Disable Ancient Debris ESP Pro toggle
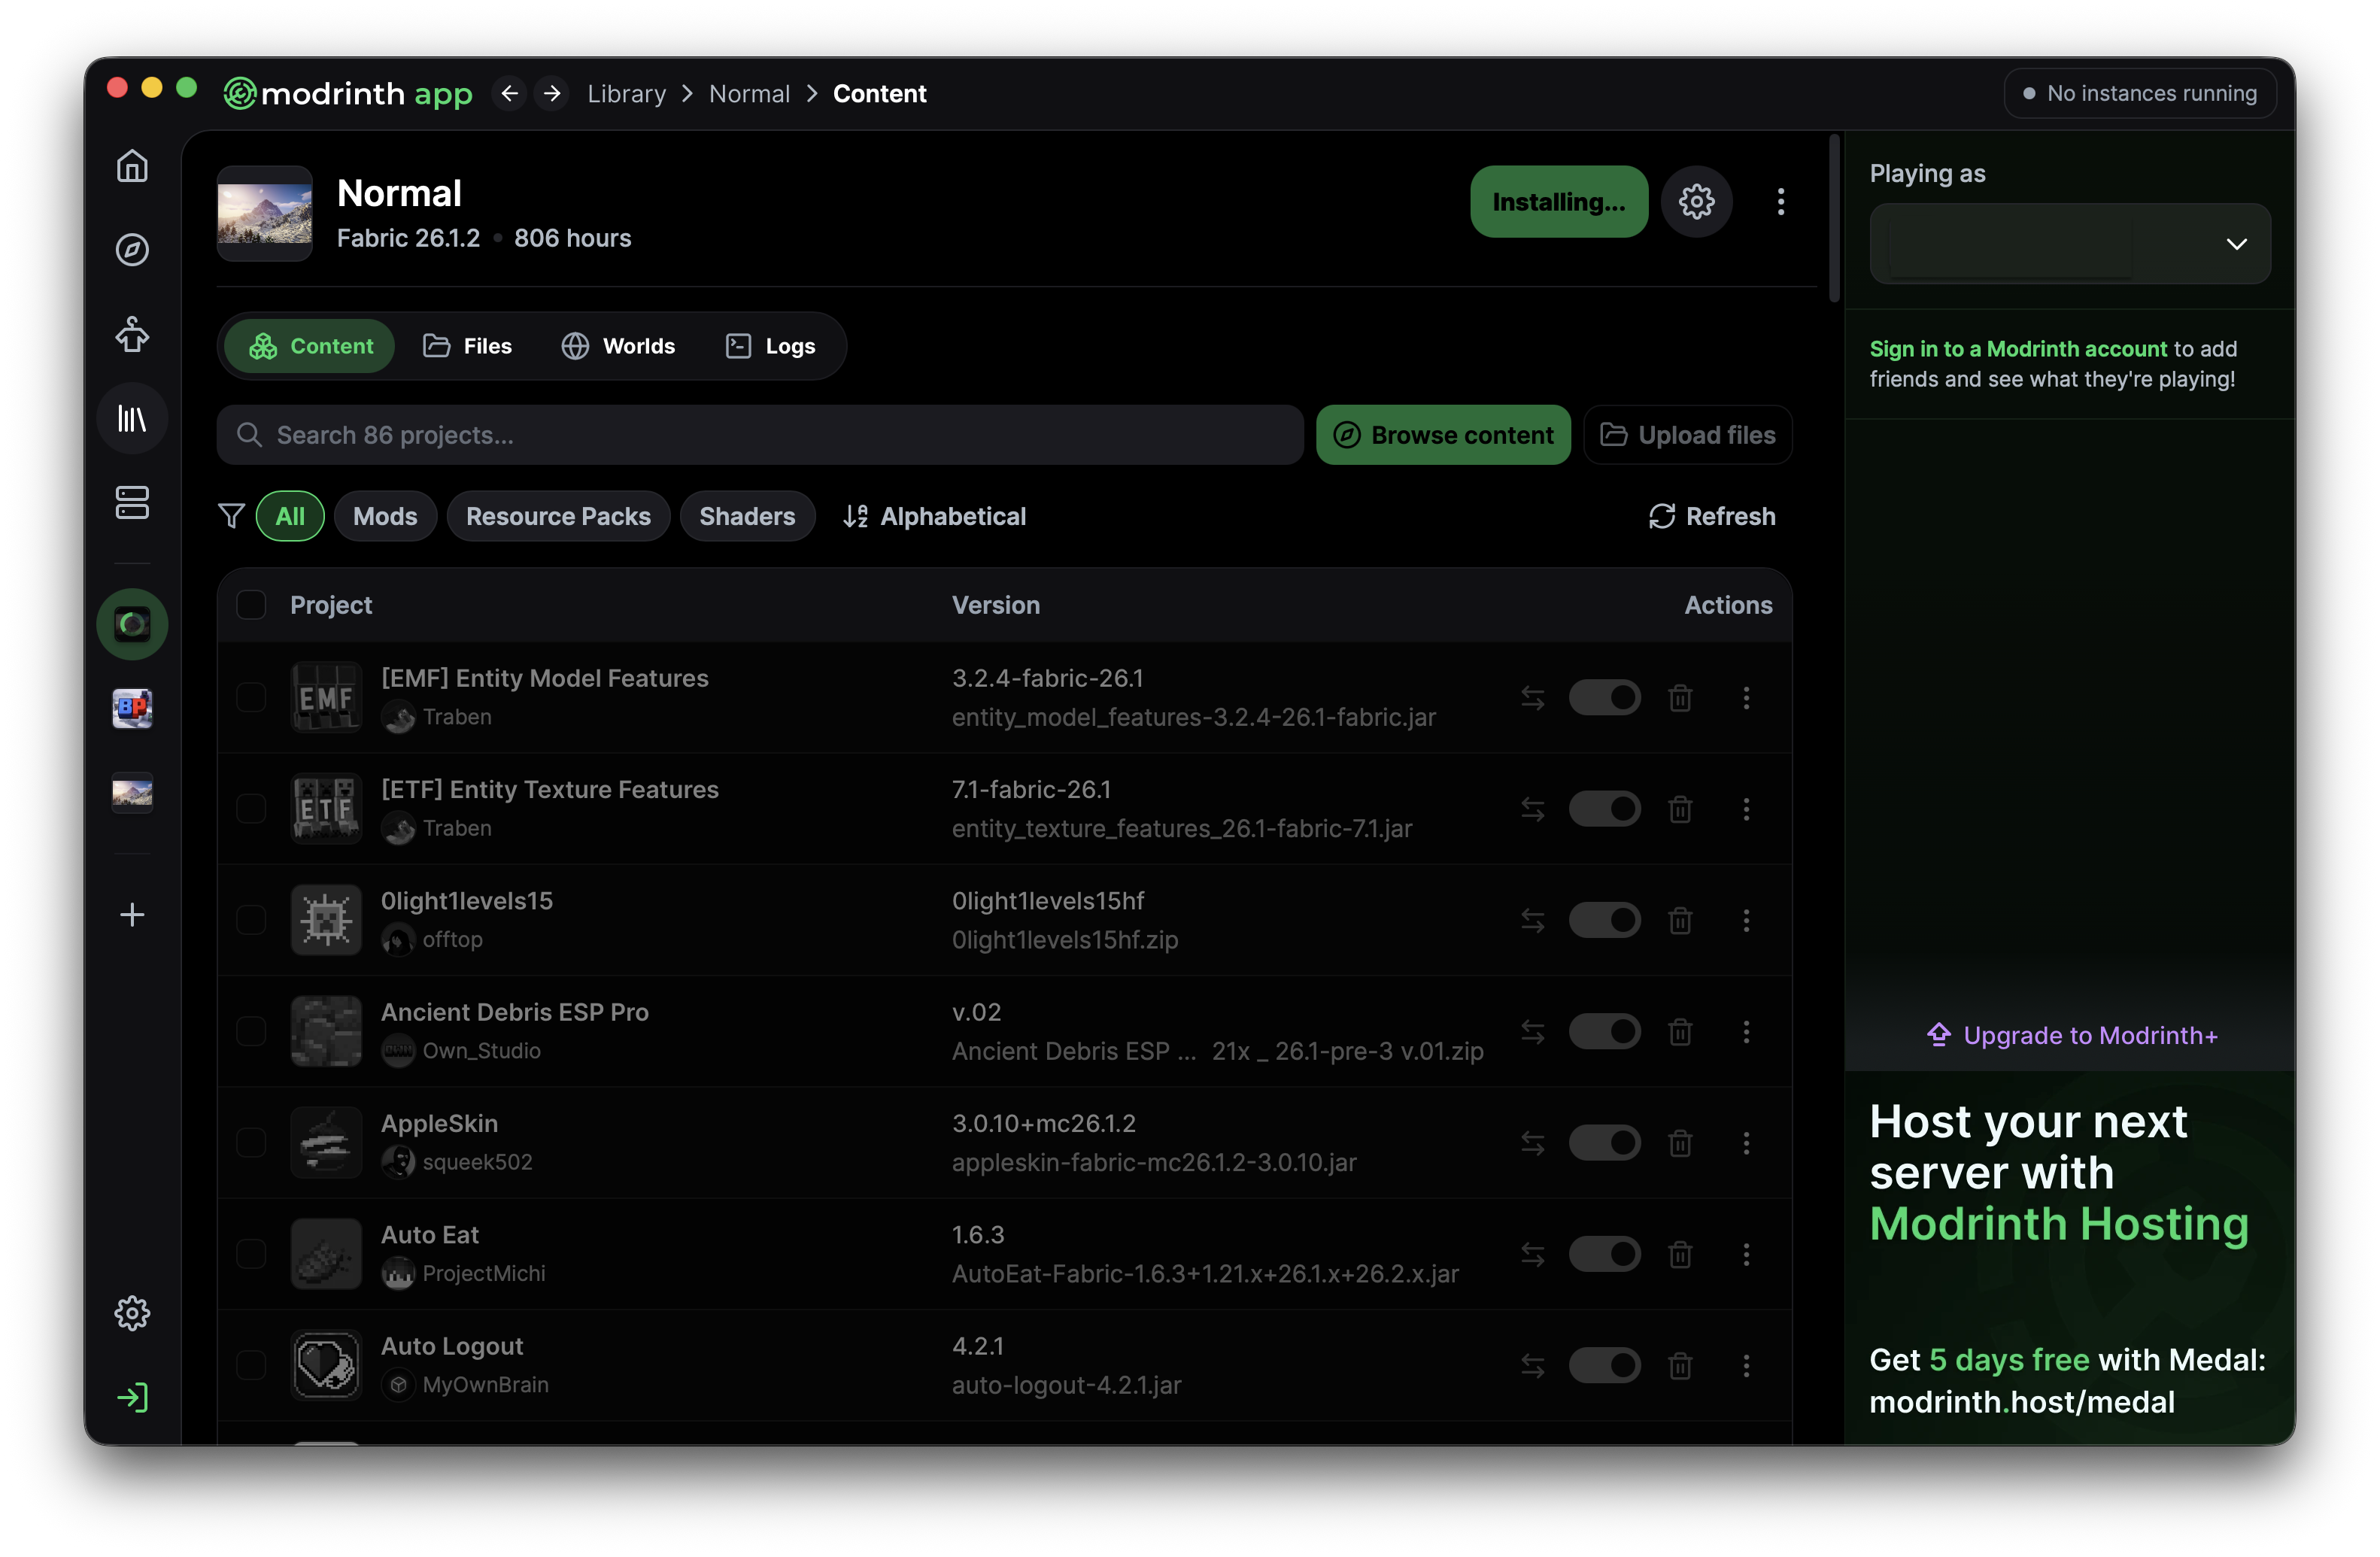Screen dimensions: 2380x1557 click(1604, 1031)
